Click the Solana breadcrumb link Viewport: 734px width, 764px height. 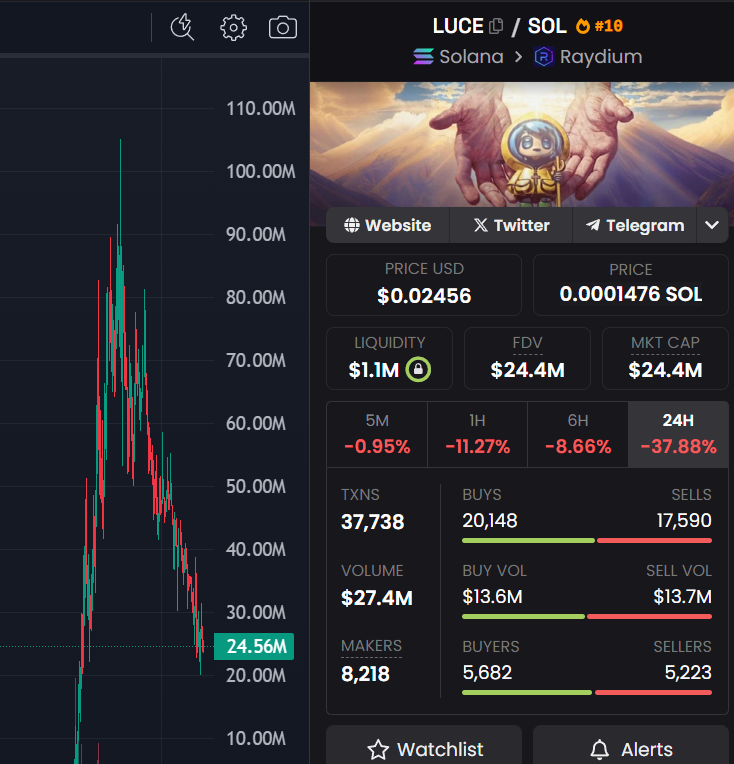pyautogui.click(x=471, y=57)
